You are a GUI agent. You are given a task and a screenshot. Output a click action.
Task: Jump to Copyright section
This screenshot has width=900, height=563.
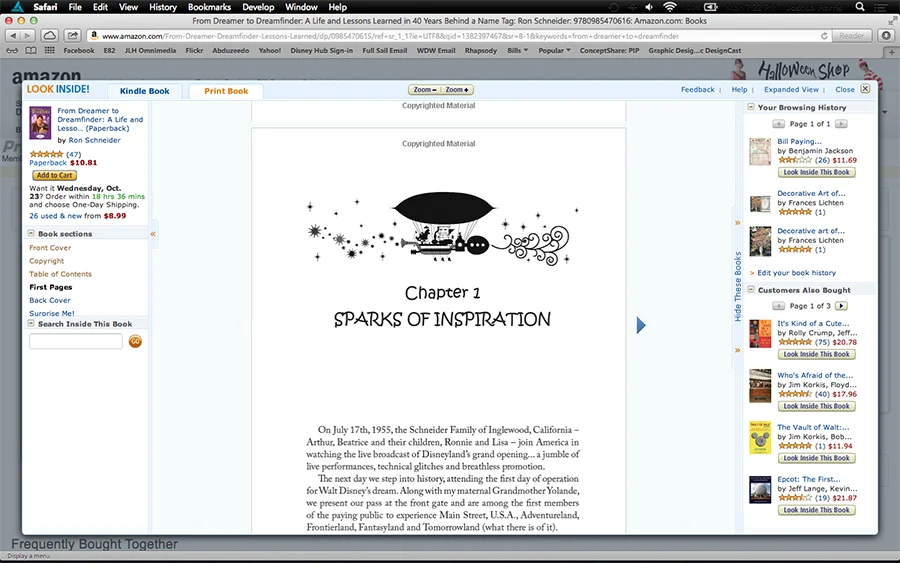pyautogui.click(x=46, y=261)
